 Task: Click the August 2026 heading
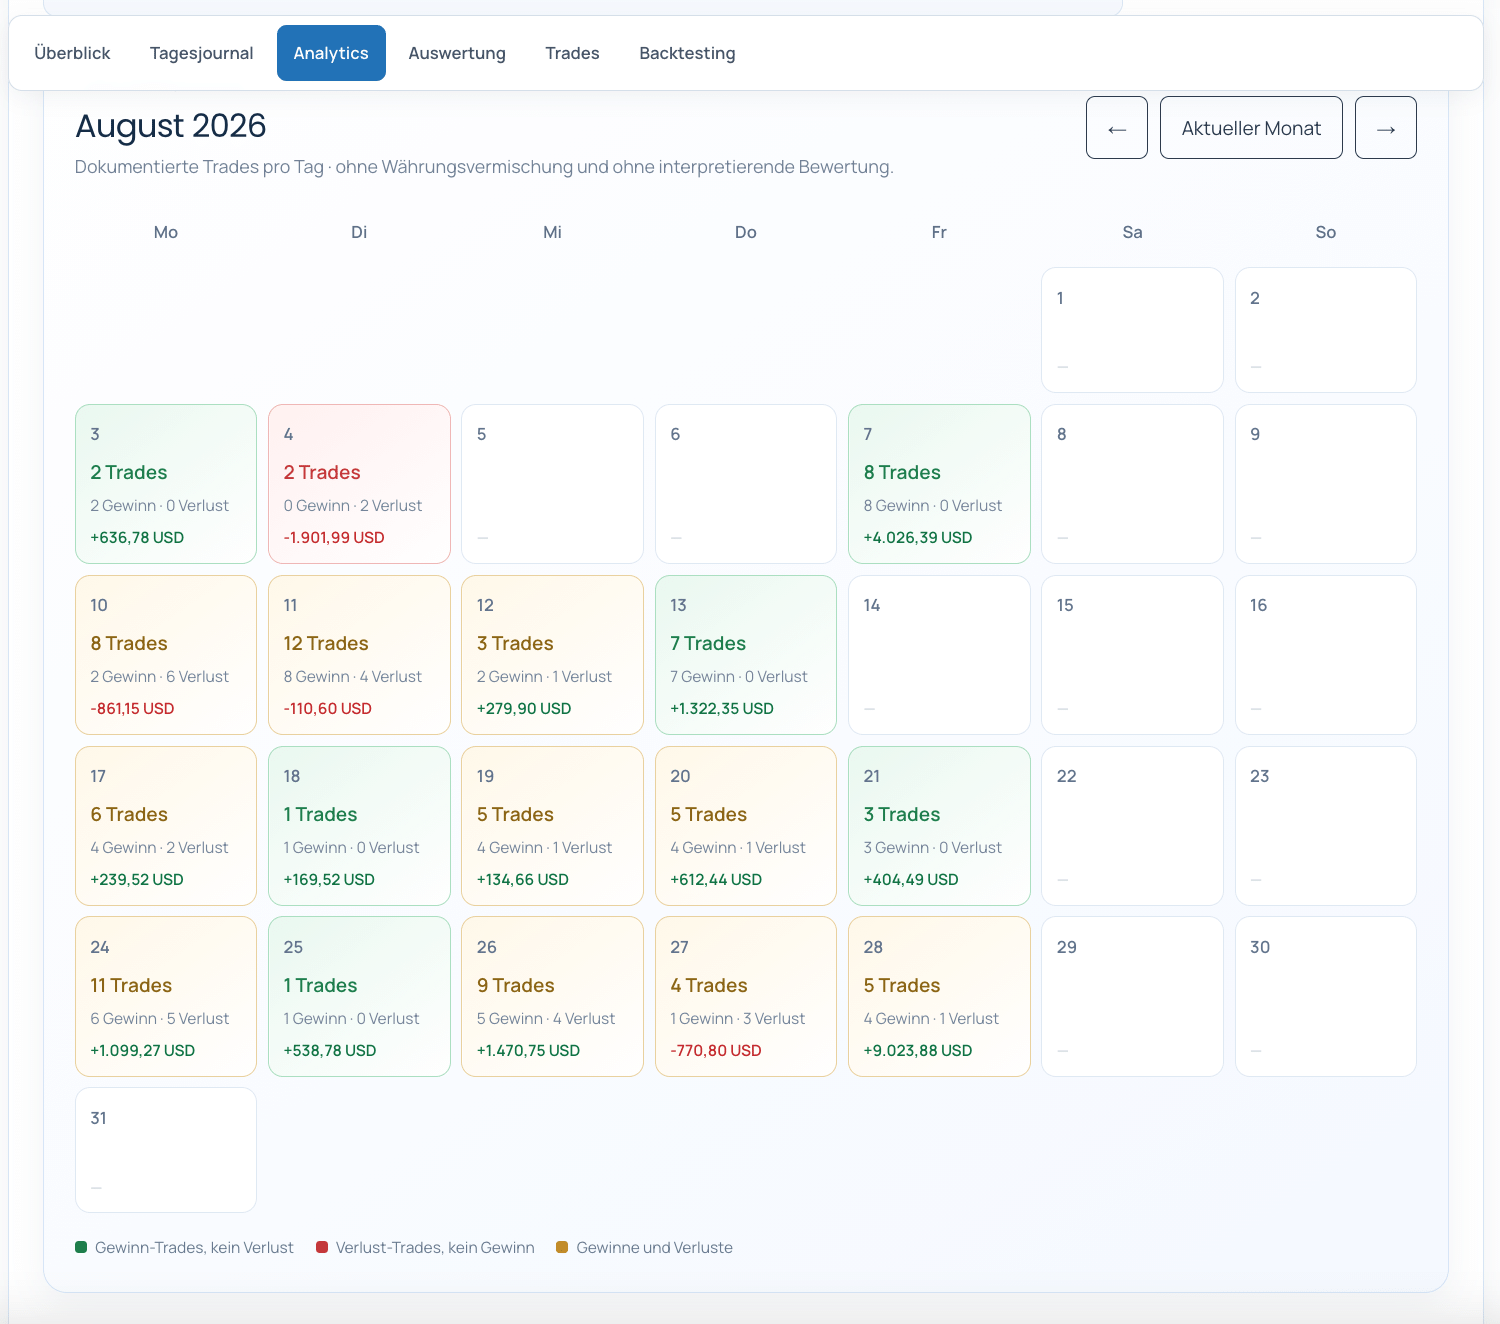click(x=171, y=126)
